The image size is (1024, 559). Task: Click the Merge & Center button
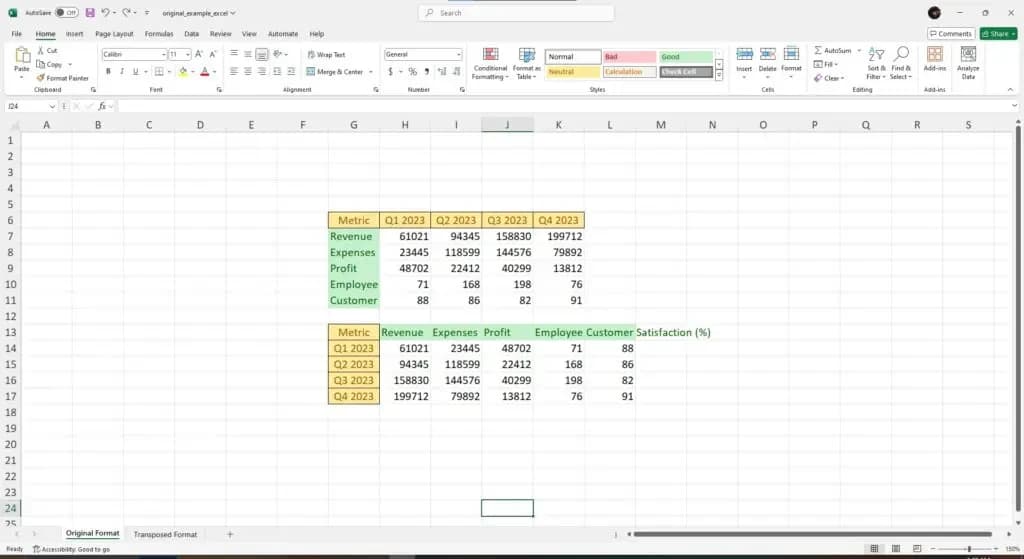pyautogui.click(x=334, y=72)
